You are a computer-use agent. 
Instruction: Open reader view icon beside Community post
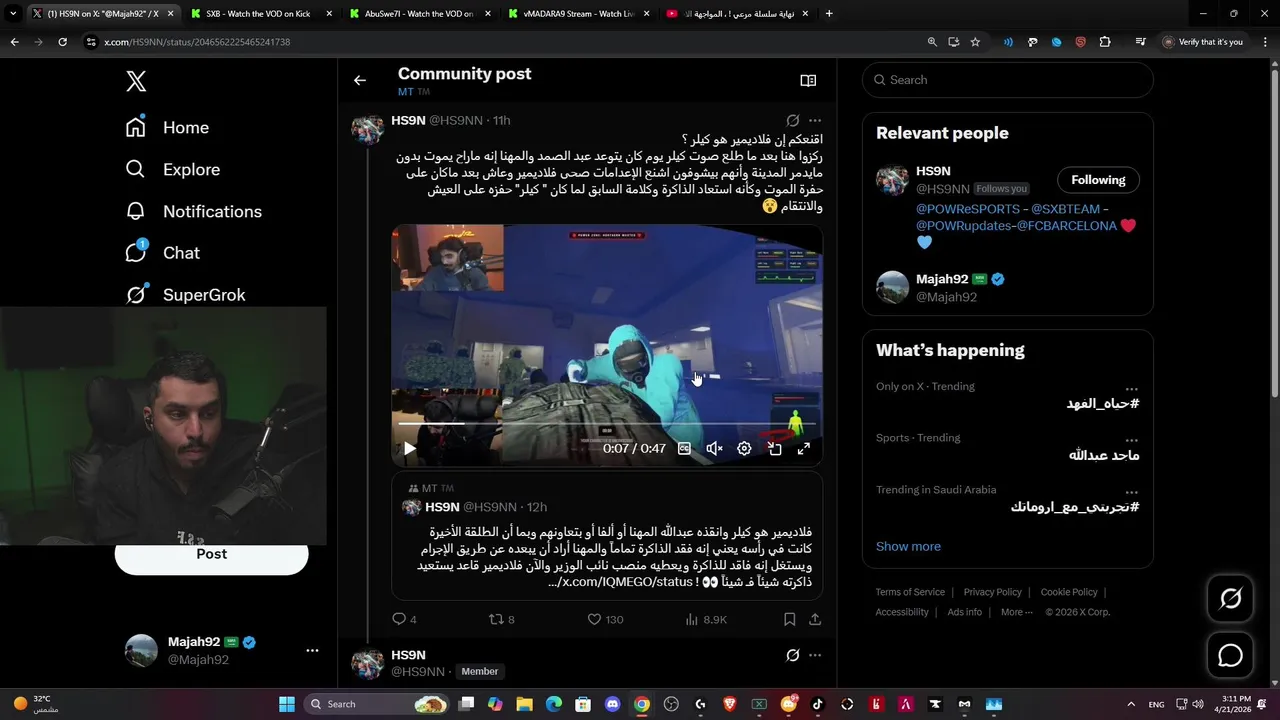(808, 80)
